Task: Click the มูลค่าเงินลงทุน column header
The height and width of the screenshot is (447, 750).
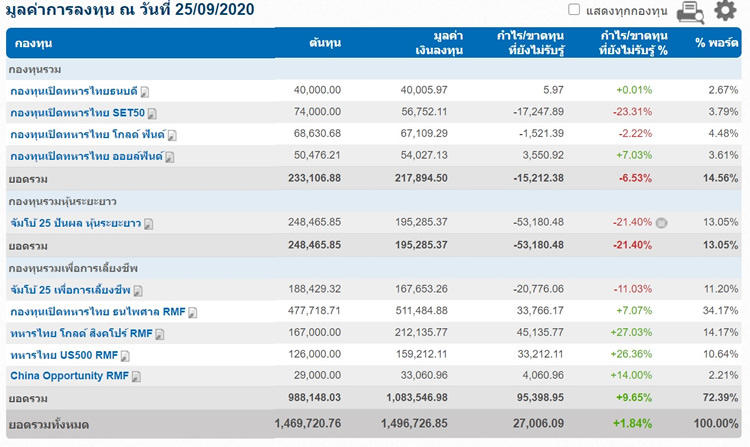Action: [439, 43]
